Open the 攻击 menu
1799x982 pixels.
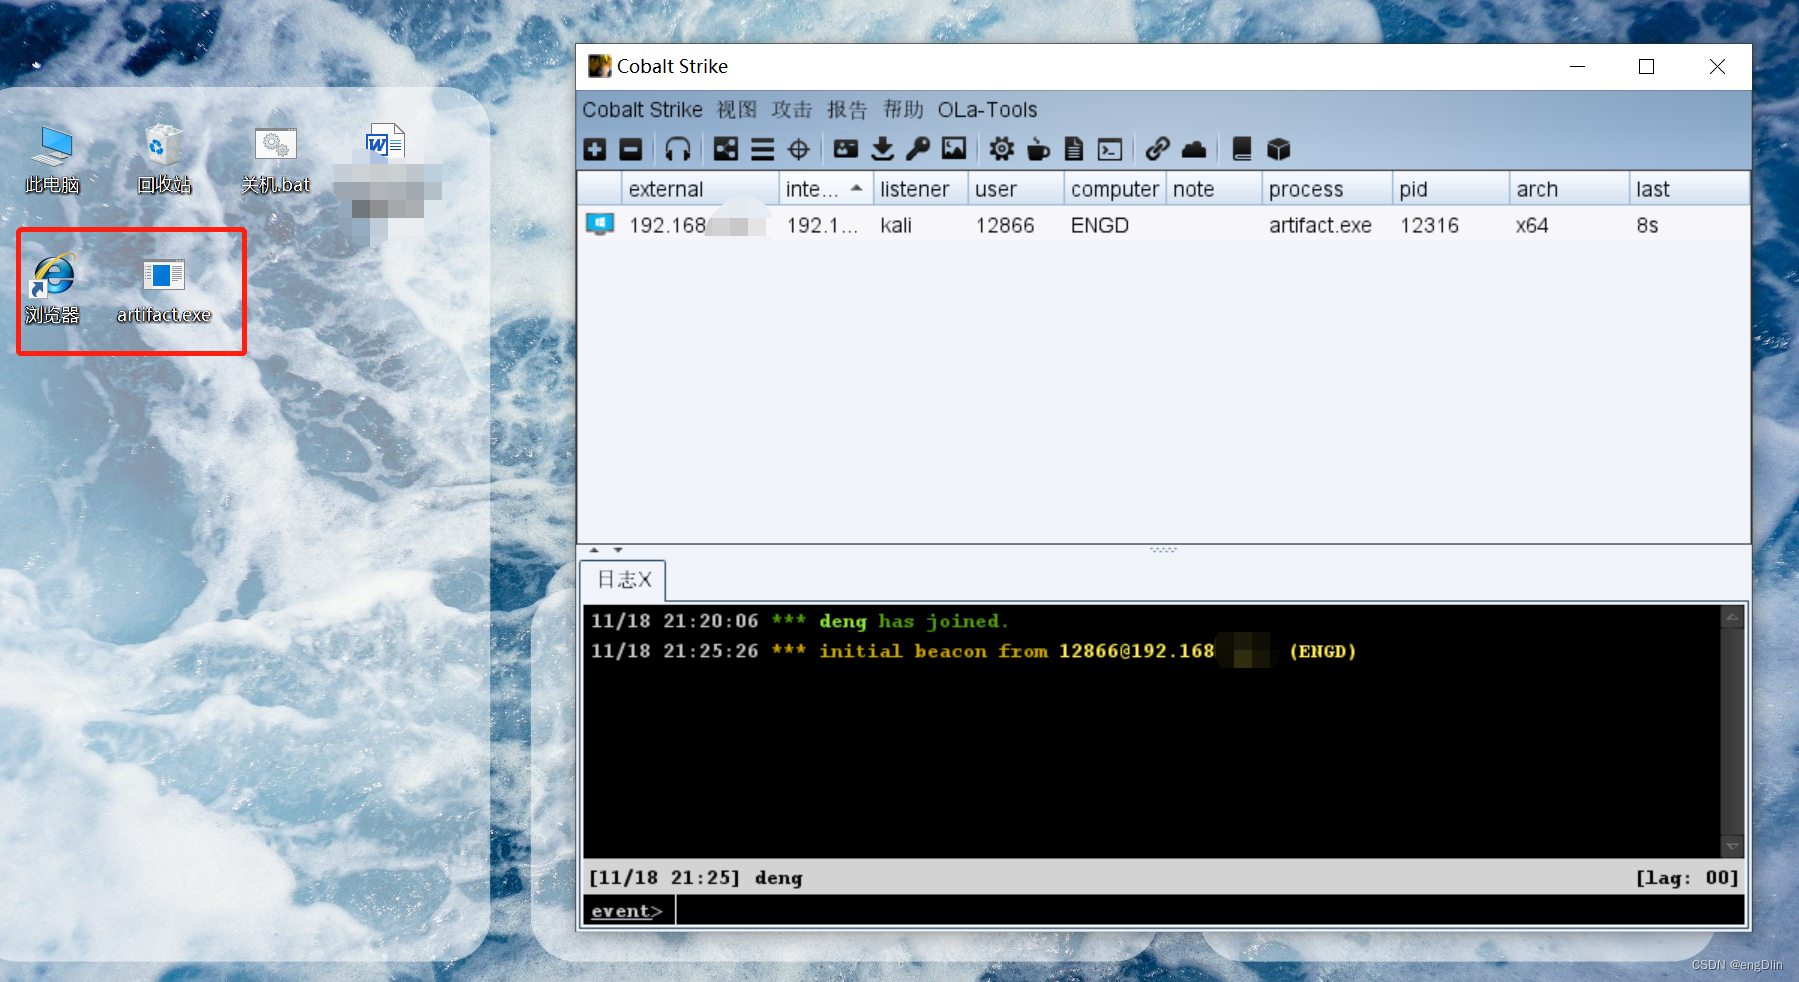(x=792, y=110)
